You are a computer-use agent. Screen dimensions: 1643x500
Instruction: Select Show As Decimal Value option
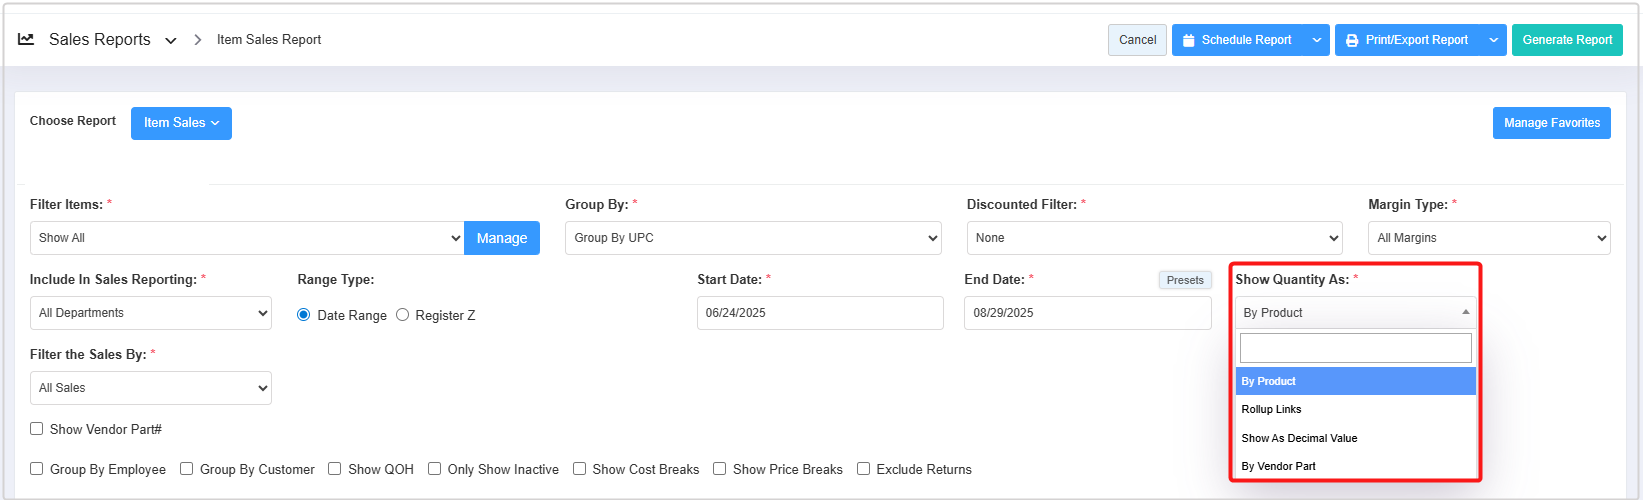tap(1299, 438)
